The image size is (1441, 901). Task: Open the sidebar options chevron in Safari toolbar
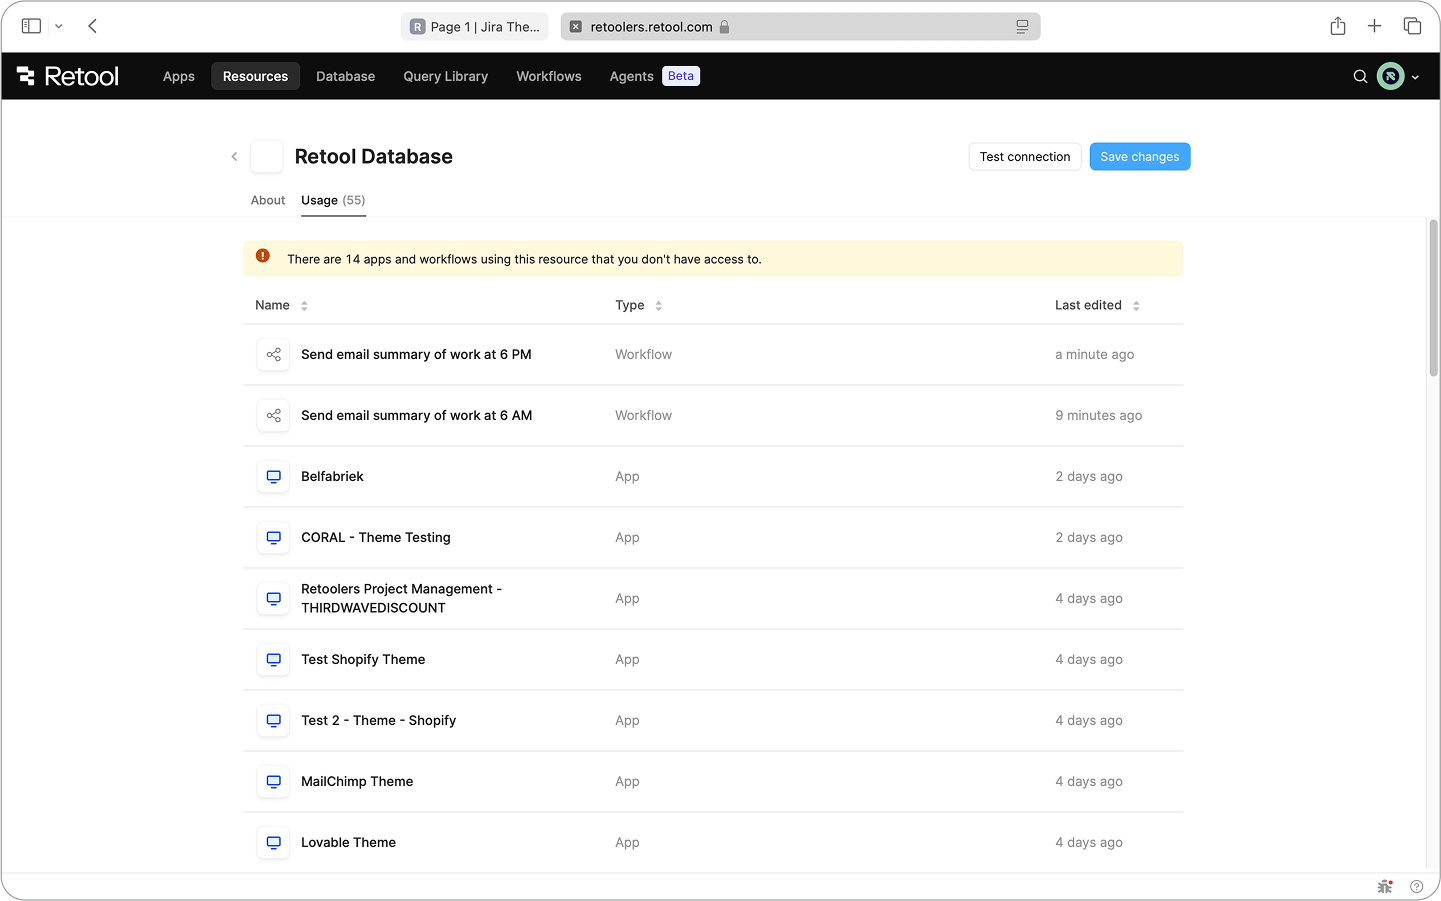click(59, 27)
